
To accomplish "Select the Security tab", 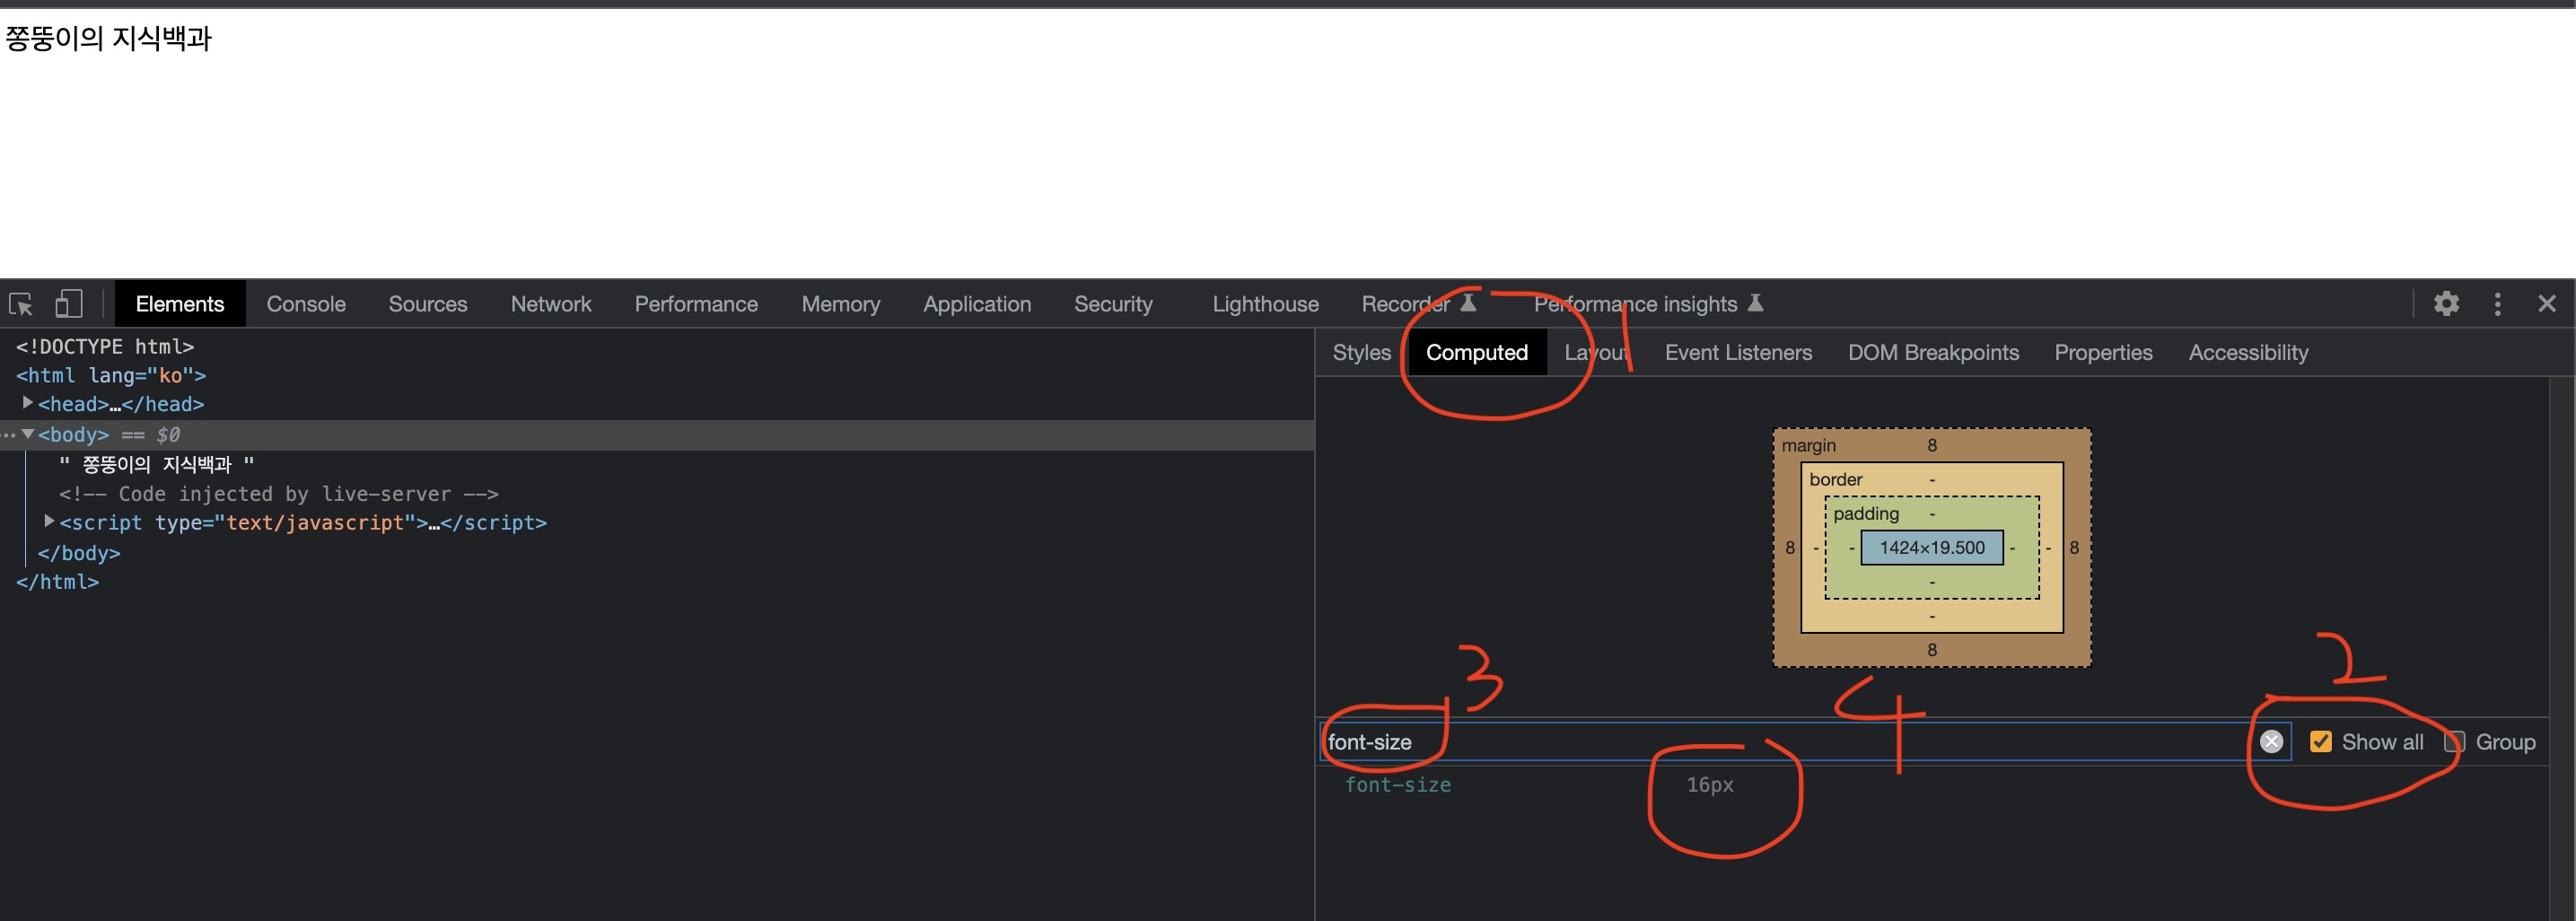I will coord(1113,304).
